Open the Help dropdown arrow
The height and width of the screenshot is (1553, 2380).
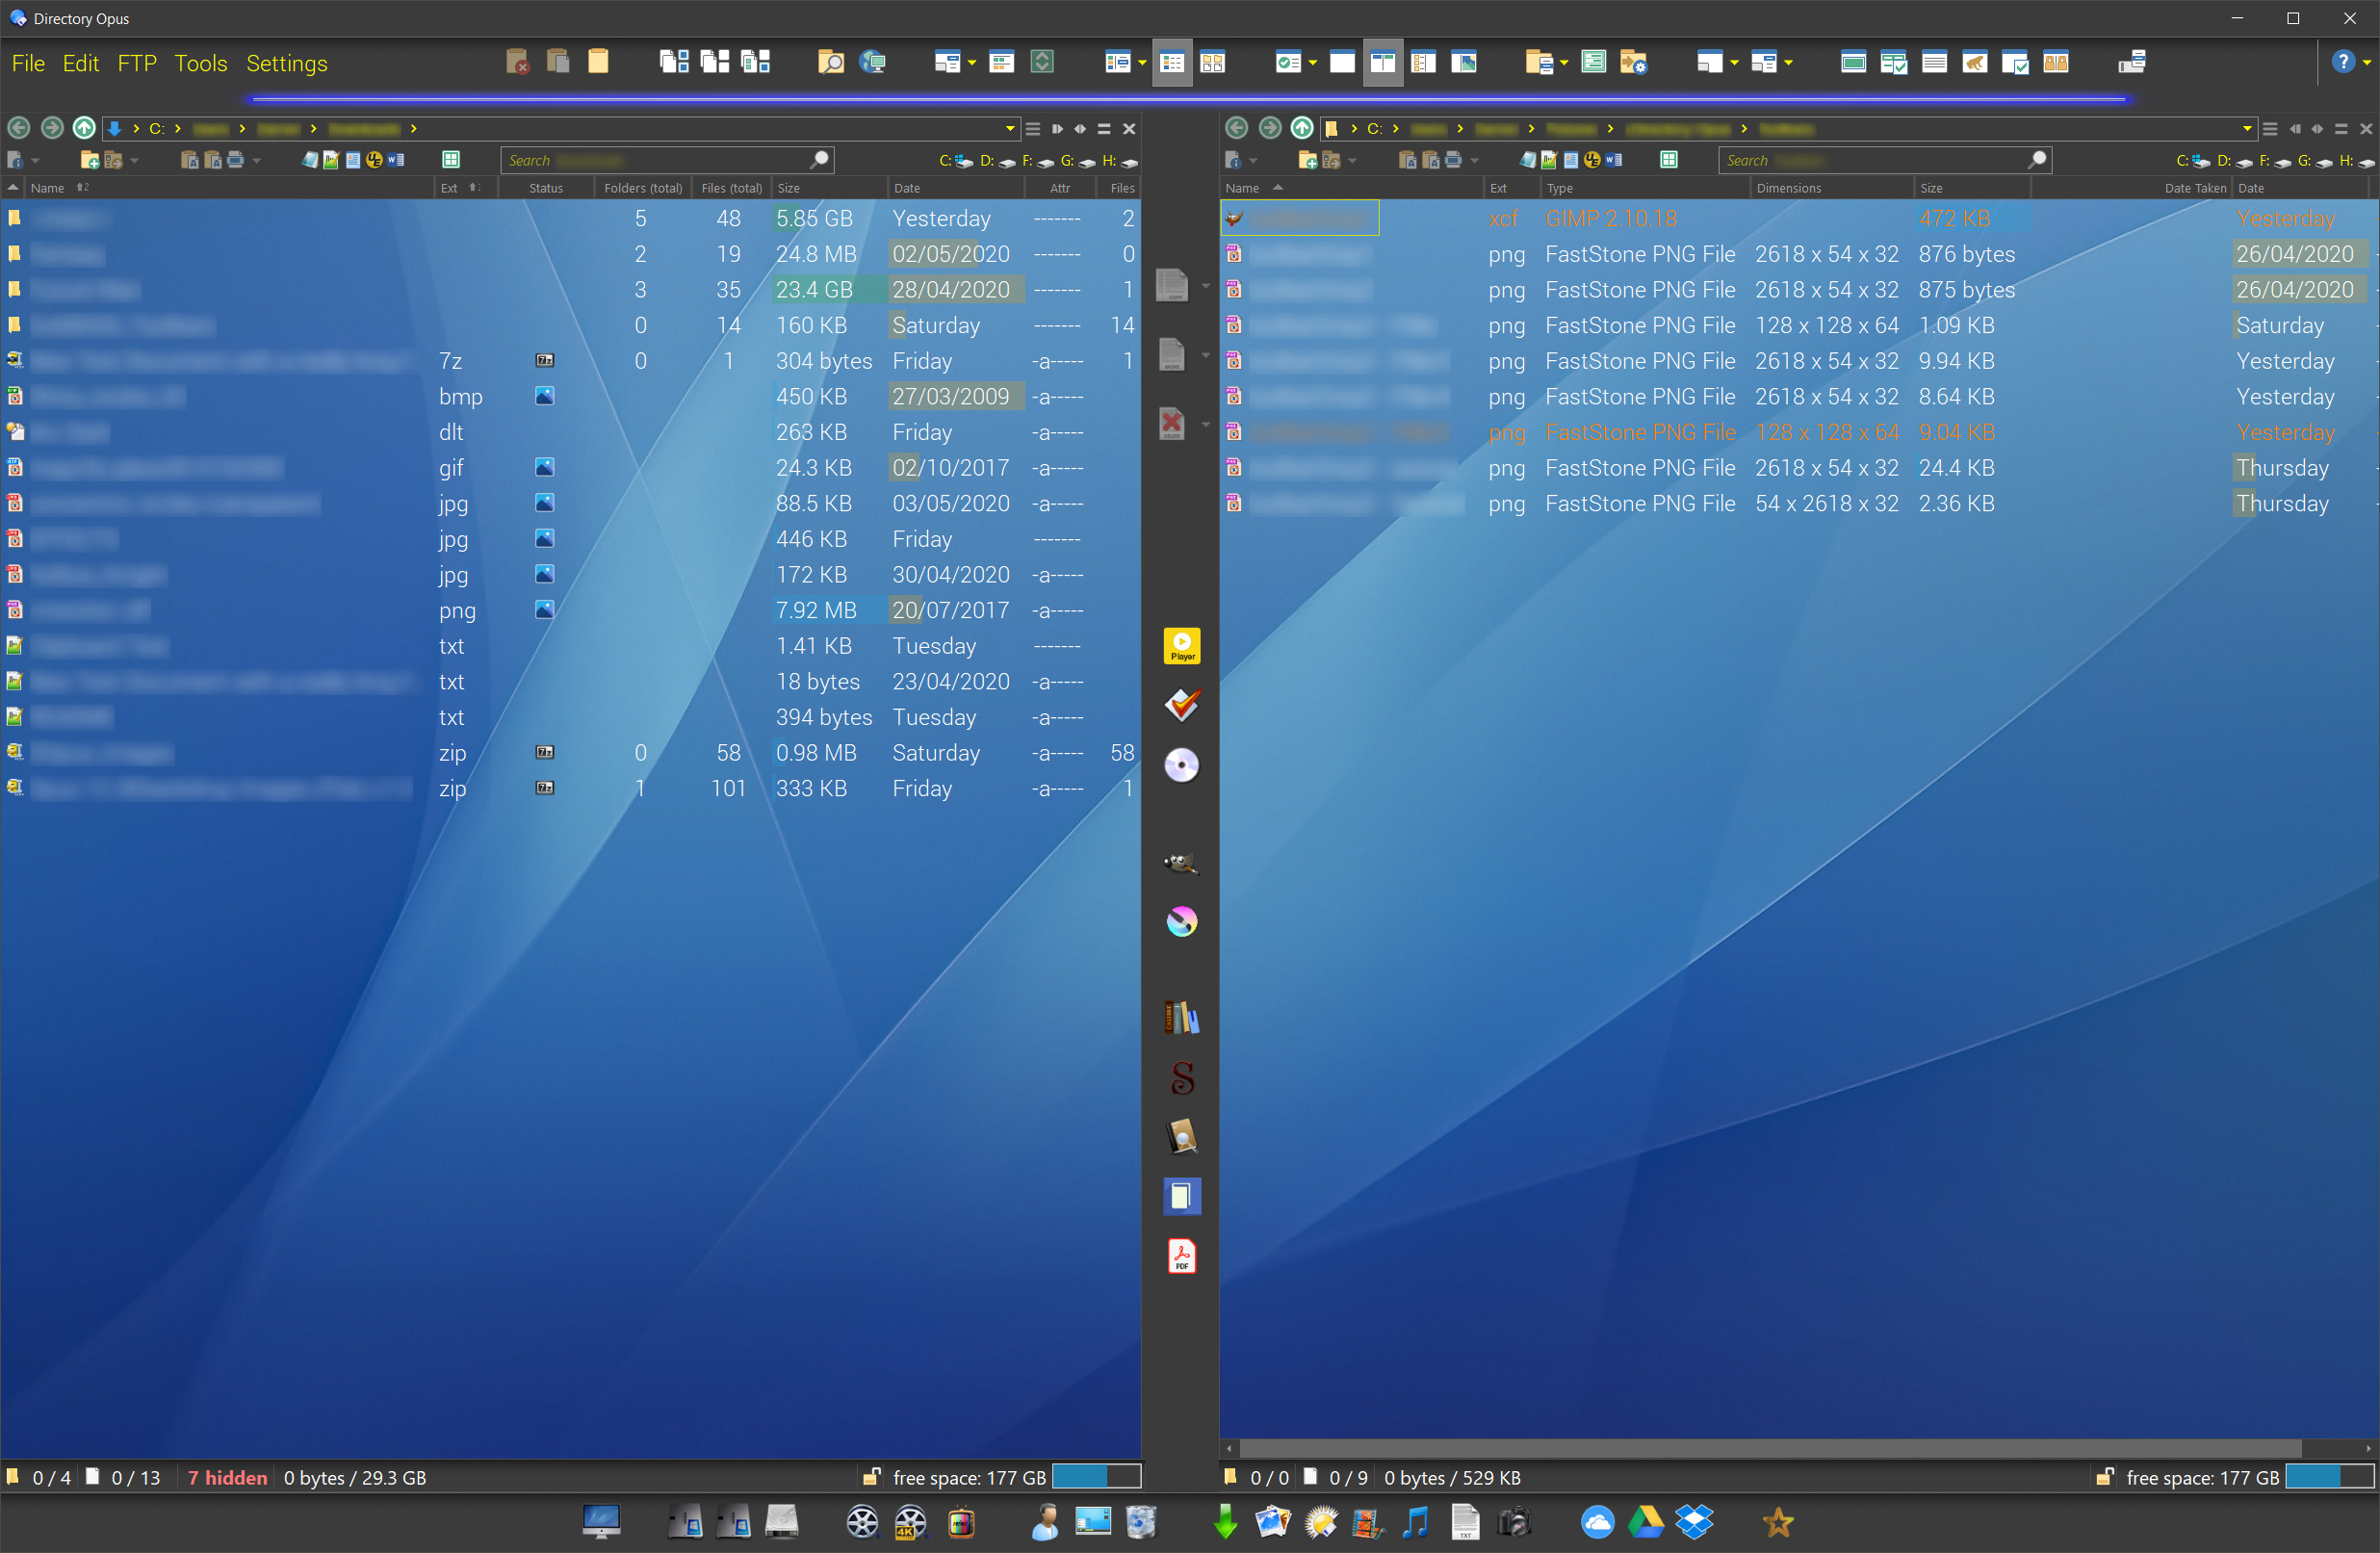tap(2367, 63)
